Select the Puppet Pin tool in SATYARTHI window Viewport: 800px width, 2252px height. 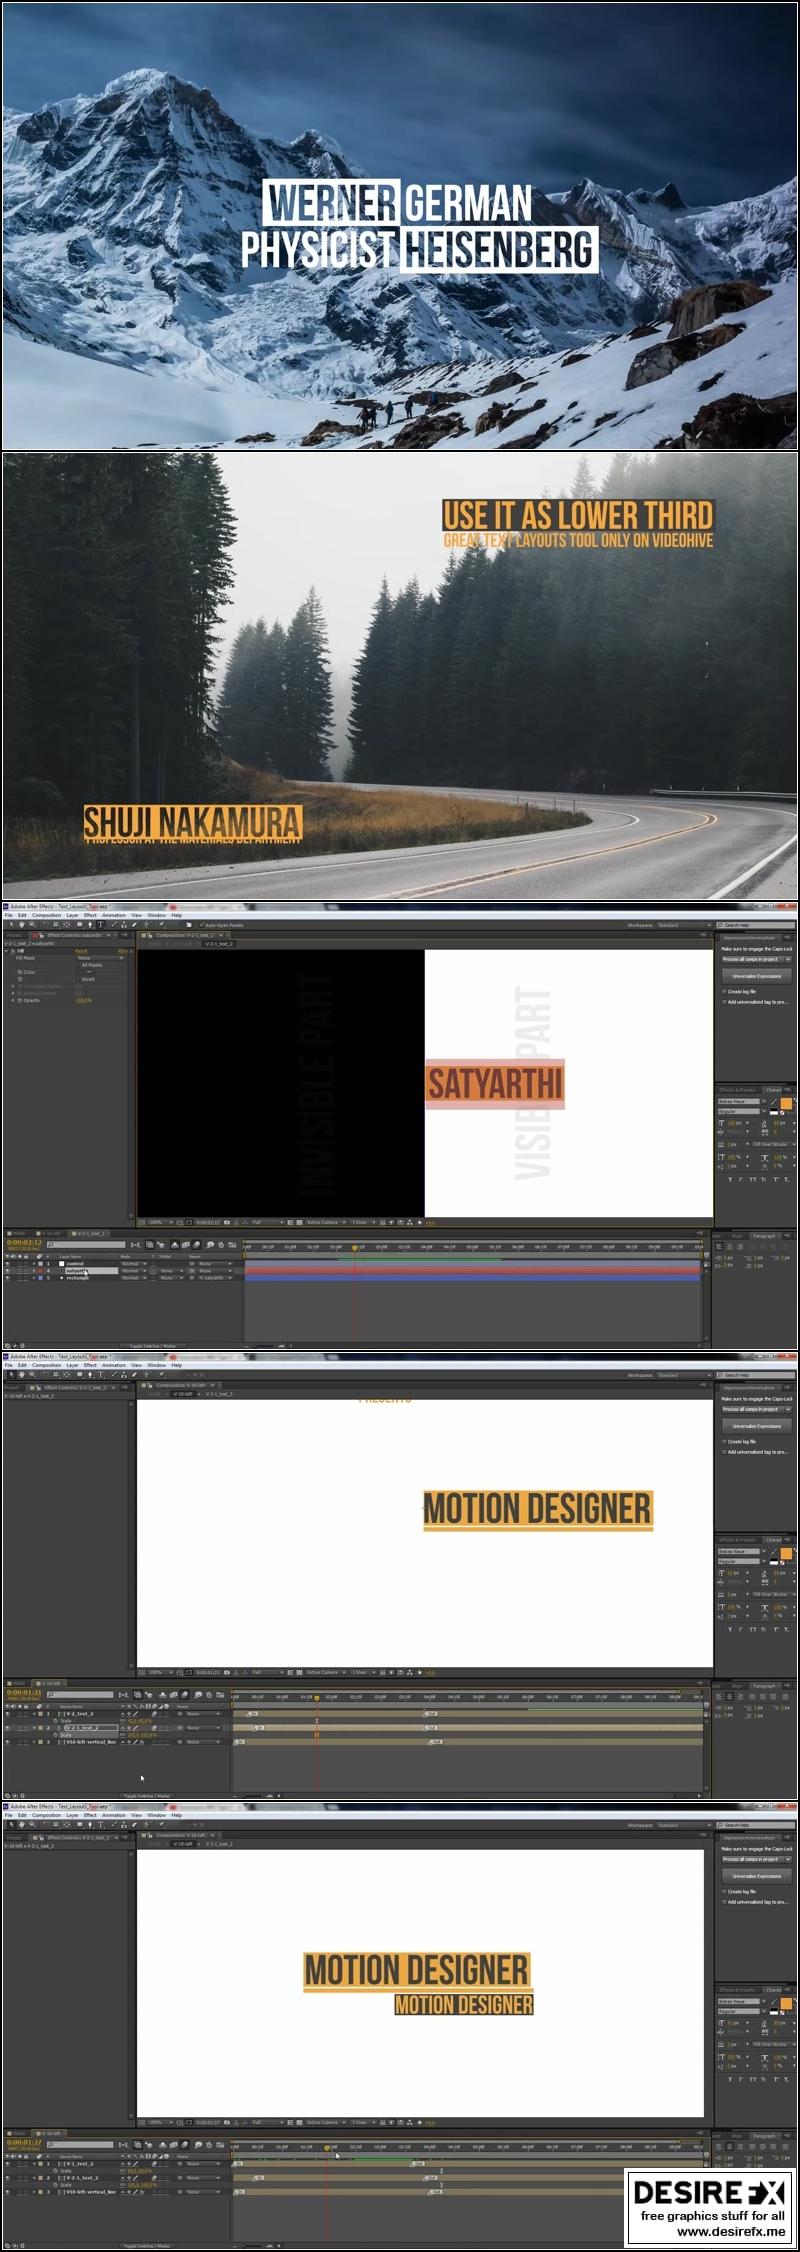[x=162, y=925]
